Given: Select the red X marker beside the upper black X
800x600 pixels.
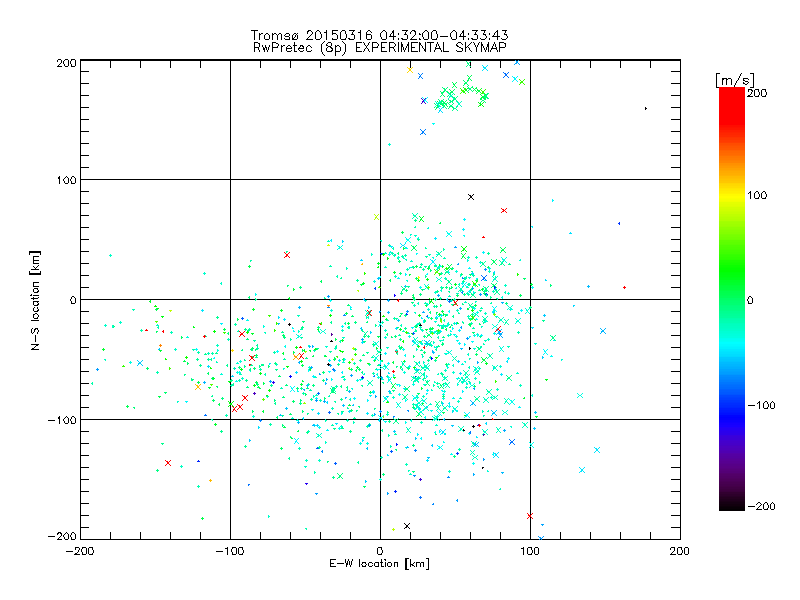Looking at the screenshot, I should (x=504, y=210).
